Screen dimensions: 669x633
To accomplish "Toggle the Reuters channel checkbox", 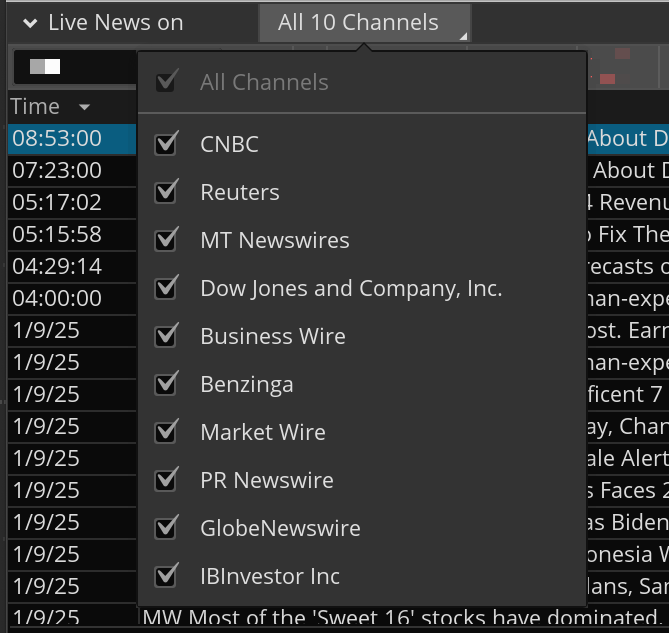I will click(x=167, y=192).
